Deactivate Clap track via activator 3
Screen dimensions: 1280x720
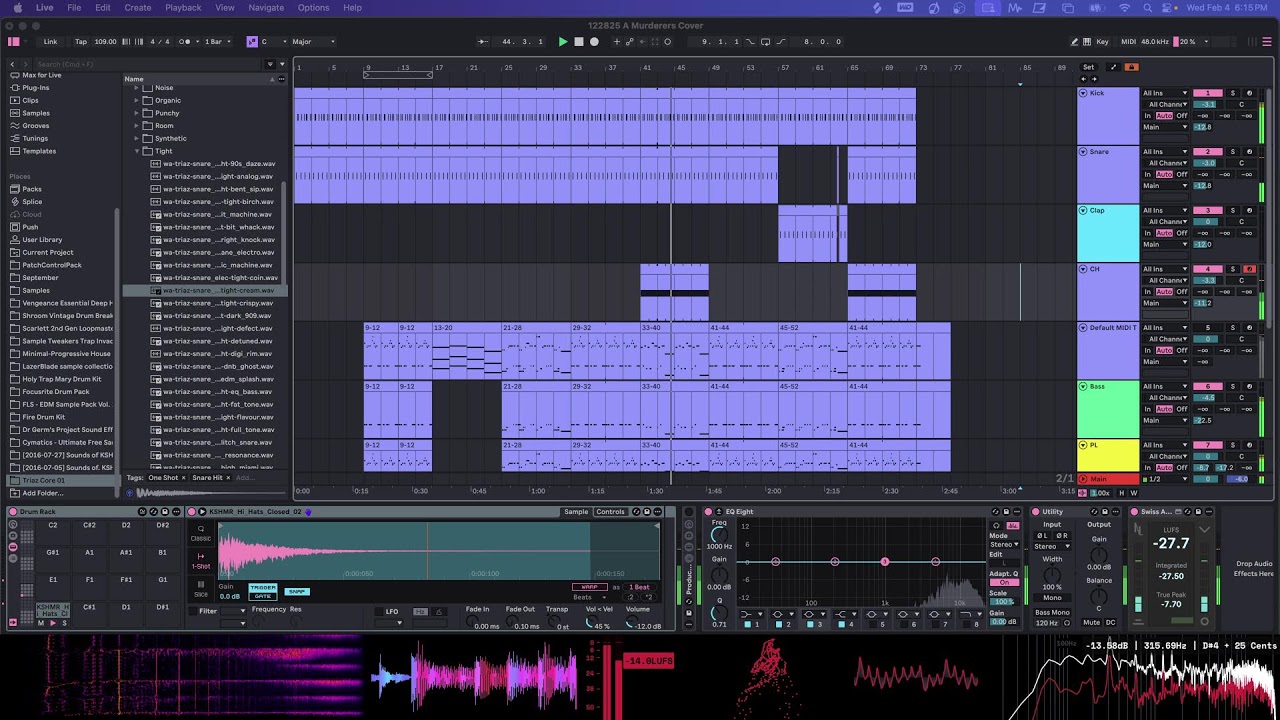click(x=1207, y=210)
